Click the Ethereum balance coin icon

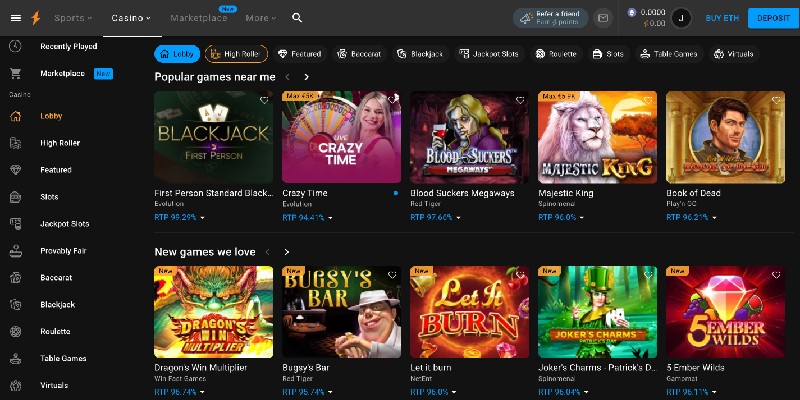(x=632, y=13)
